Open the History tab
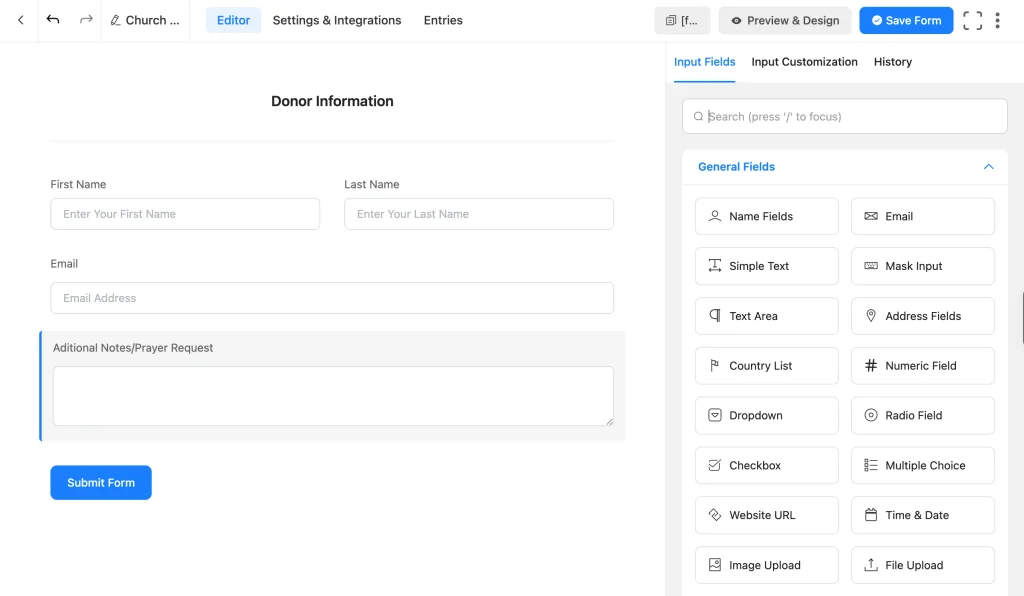 coord(893,62)
